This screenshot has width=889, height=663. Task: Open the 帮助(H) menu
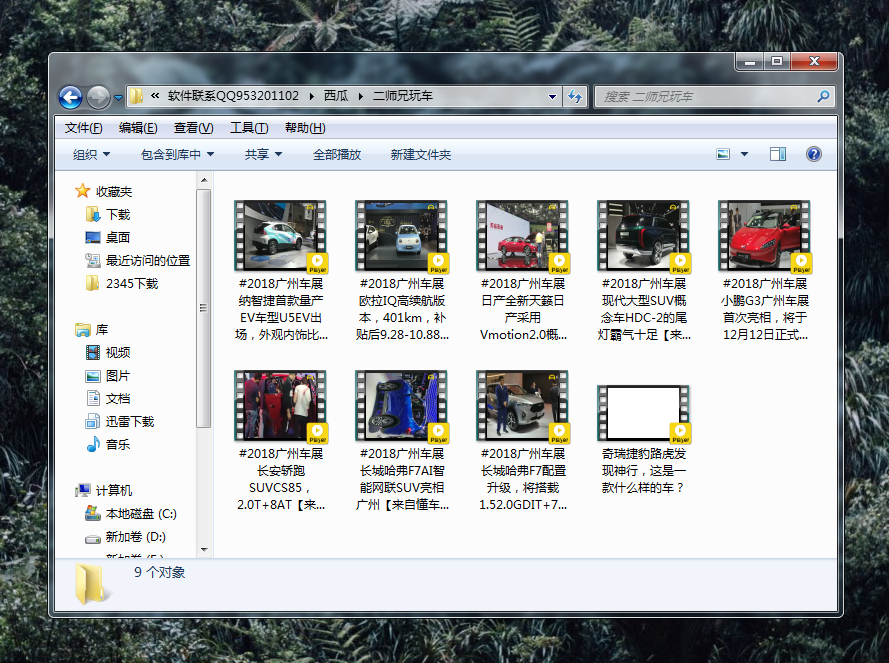305,128
